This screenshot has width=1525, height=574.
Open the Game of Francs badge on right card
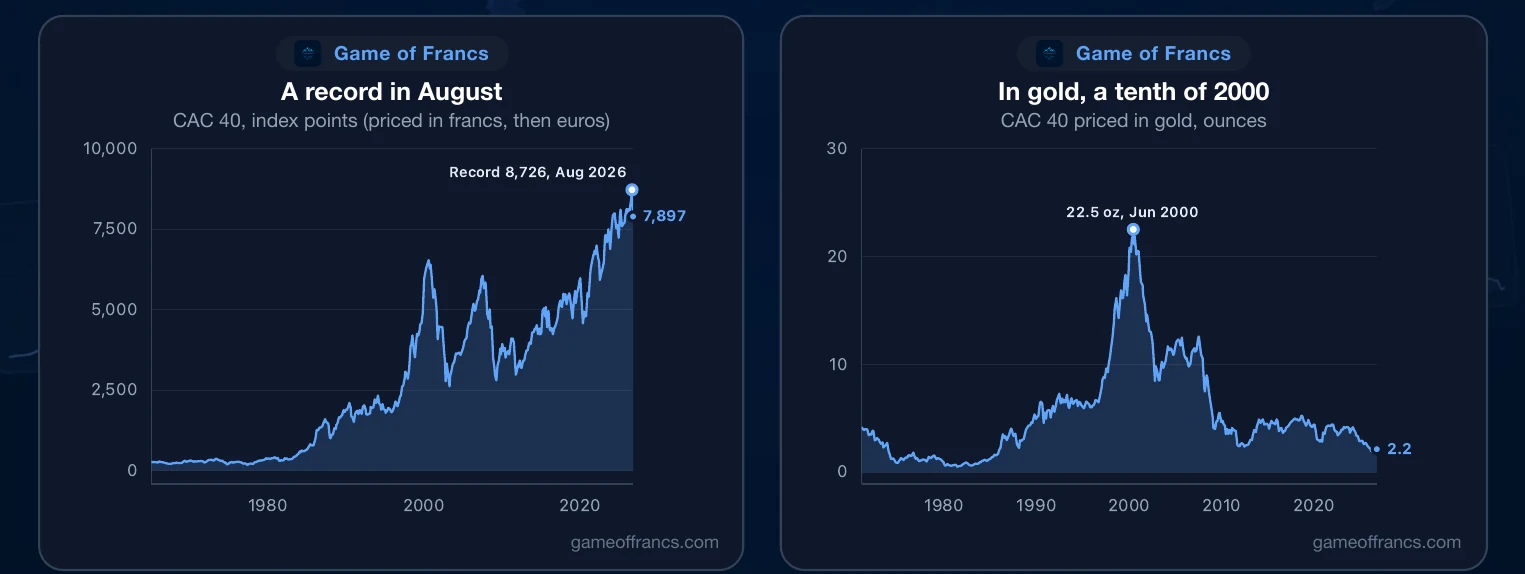(1134, 54)
